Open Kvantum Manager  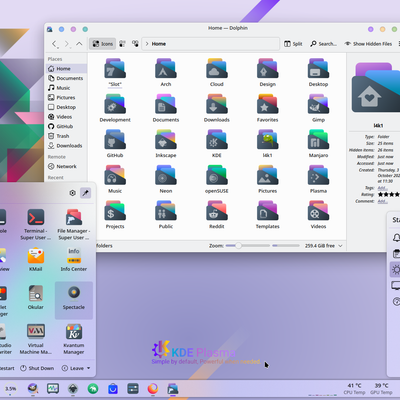coord(74,339)
